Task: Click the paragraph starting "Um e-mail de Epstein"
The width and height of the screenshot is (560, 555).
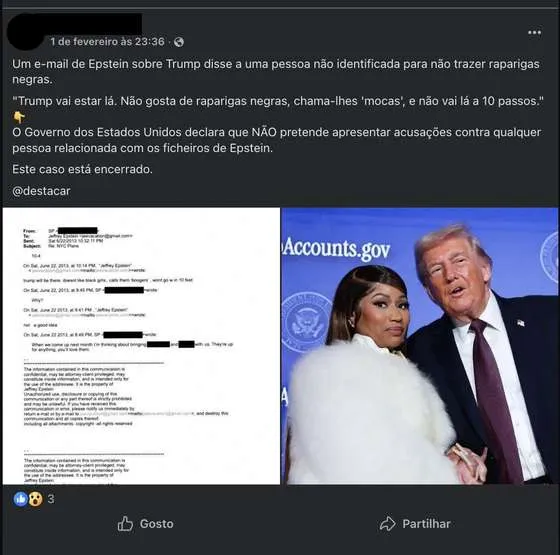Action: click(x=276, y=71)
